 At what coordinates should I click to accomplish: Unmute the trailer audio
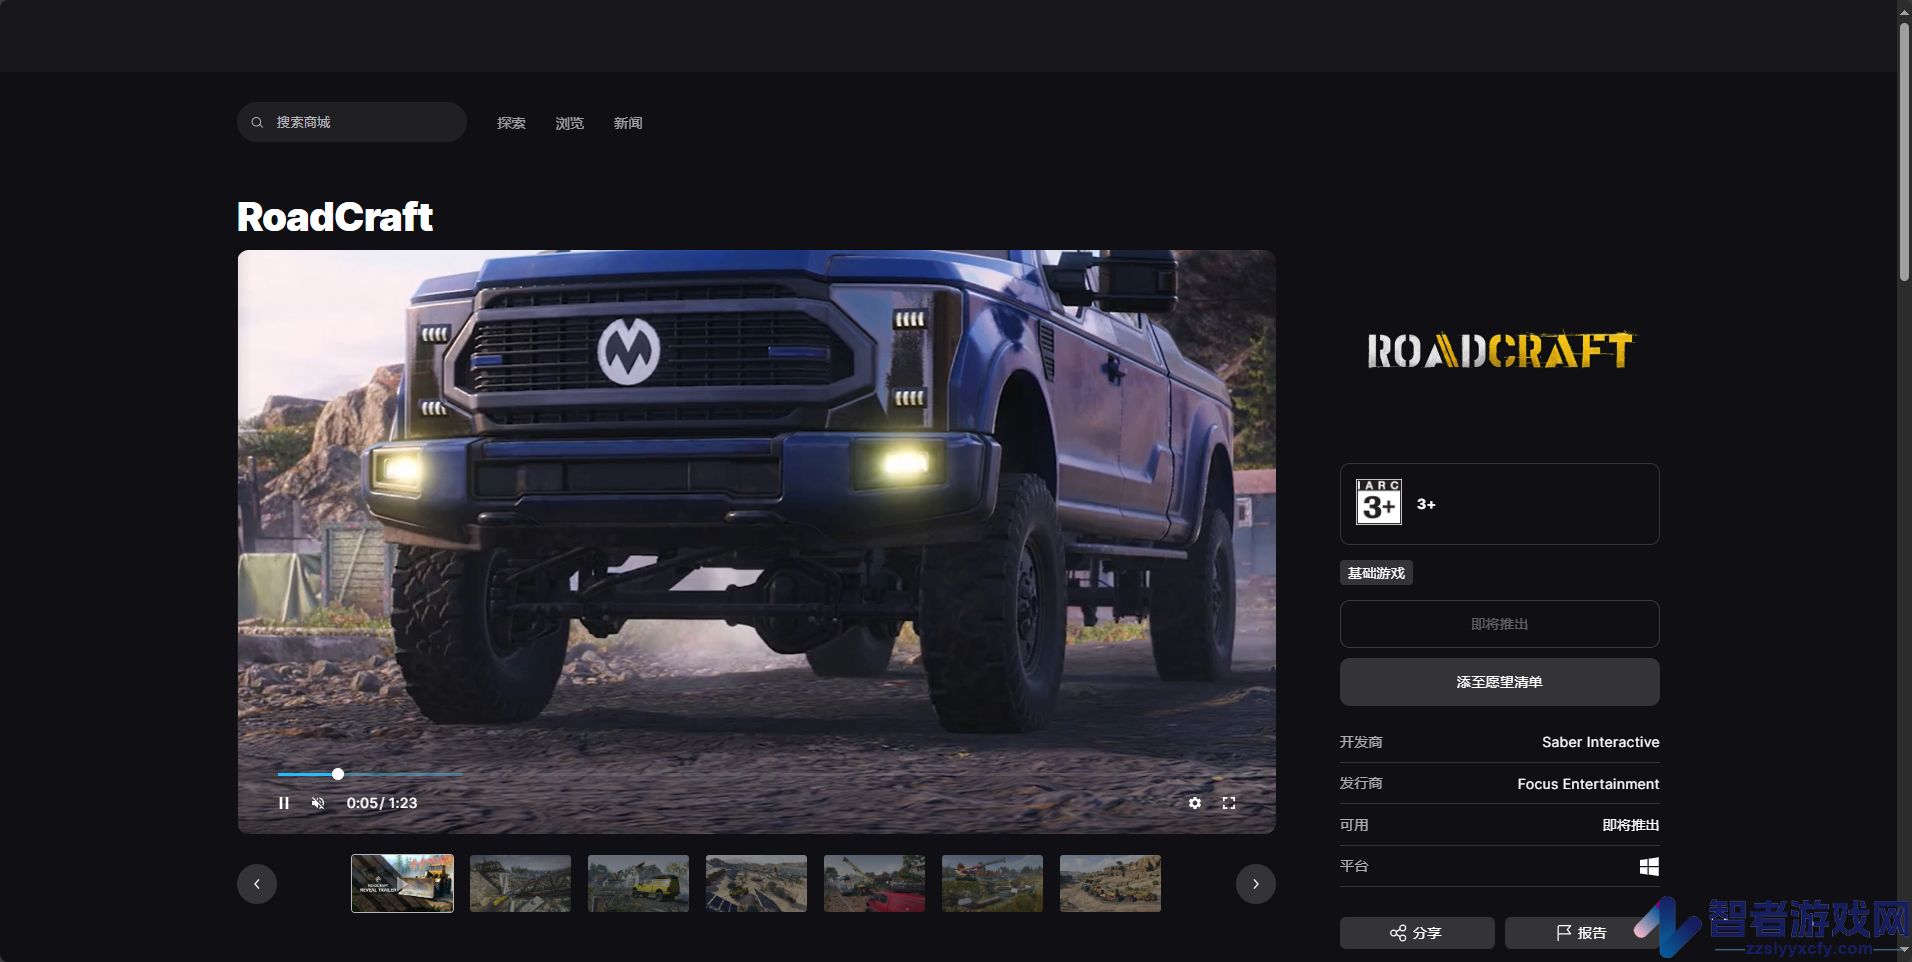318,803
